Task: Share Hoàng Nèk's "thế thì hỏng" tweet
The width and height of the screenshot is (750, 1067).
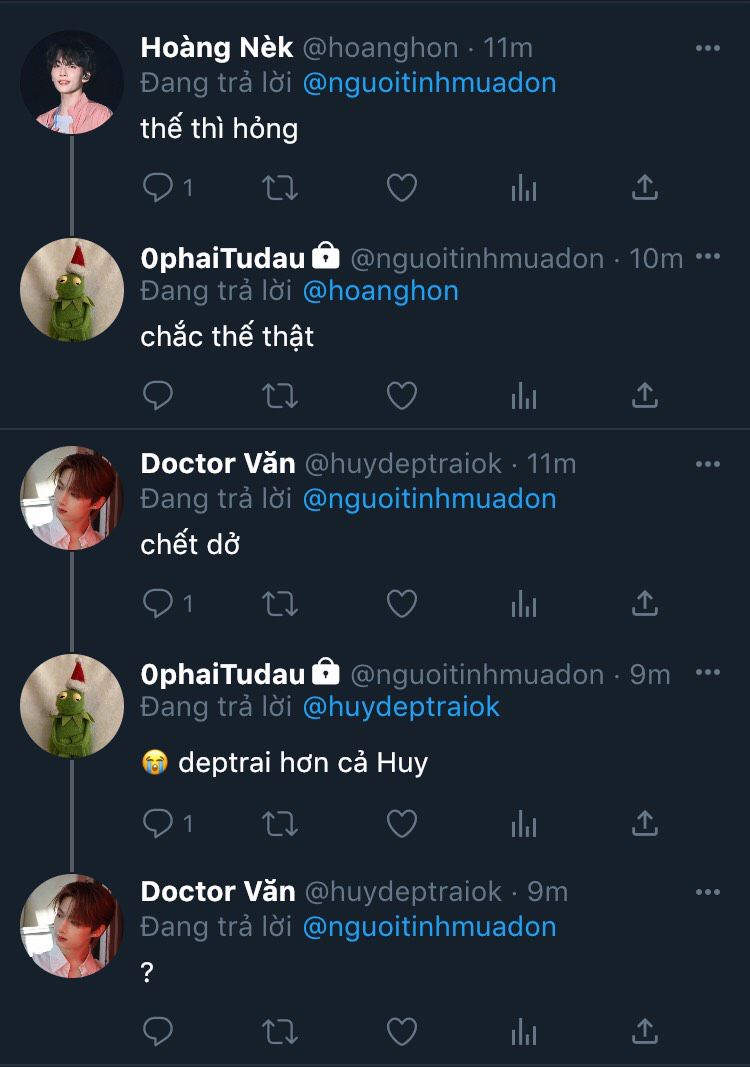Action: click(645, 188)
